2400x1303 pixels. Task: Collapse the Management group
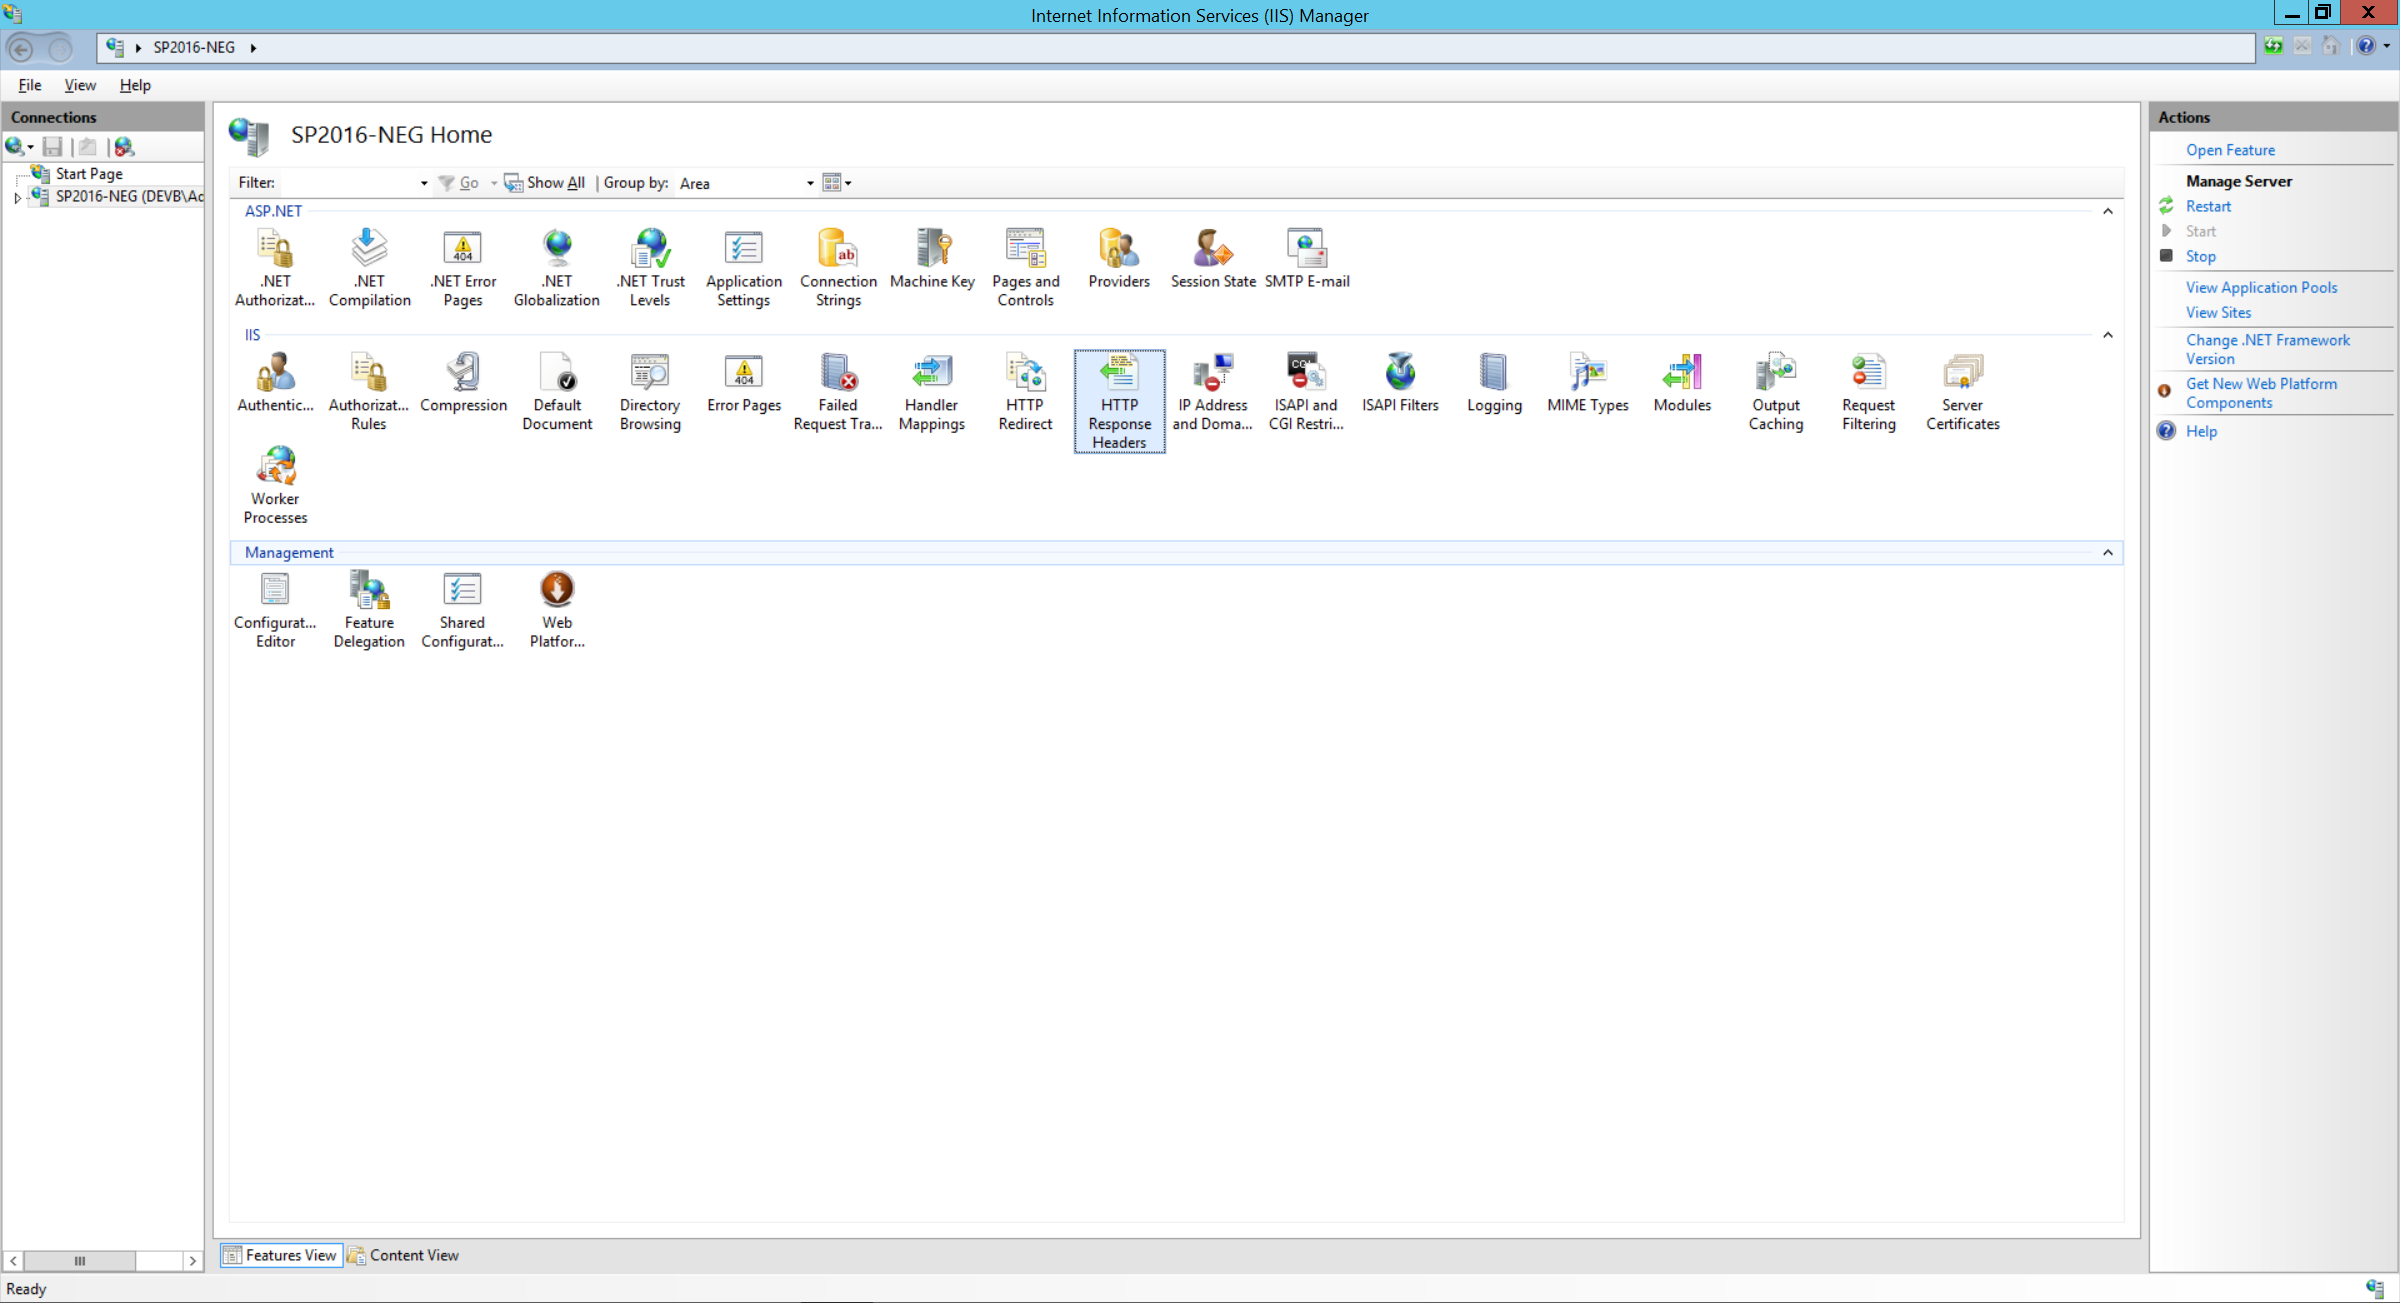(x=2107, y=553)
